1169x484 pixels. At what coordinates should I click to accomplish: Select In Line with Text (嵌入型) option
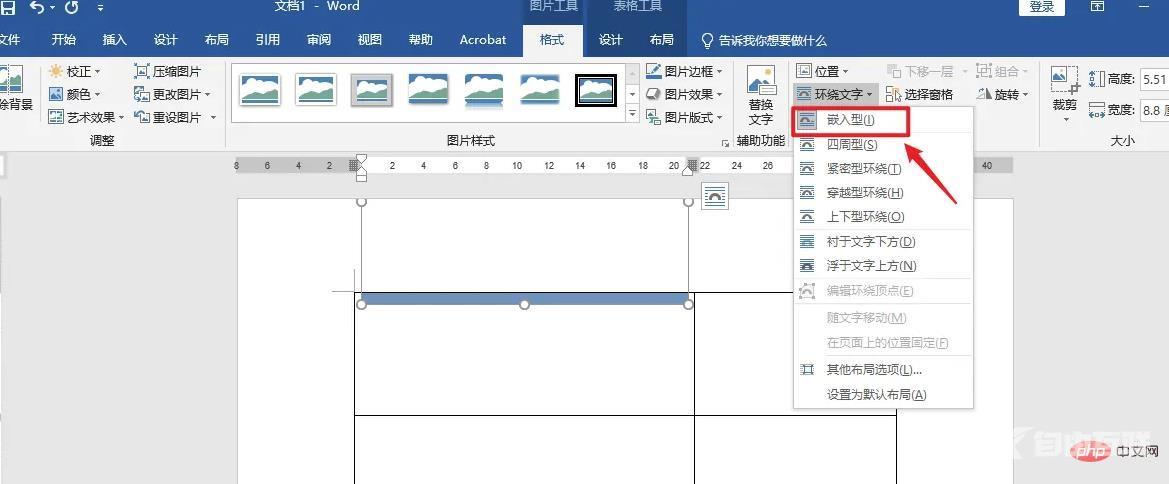pyautogui.click(x=850, y=120)
